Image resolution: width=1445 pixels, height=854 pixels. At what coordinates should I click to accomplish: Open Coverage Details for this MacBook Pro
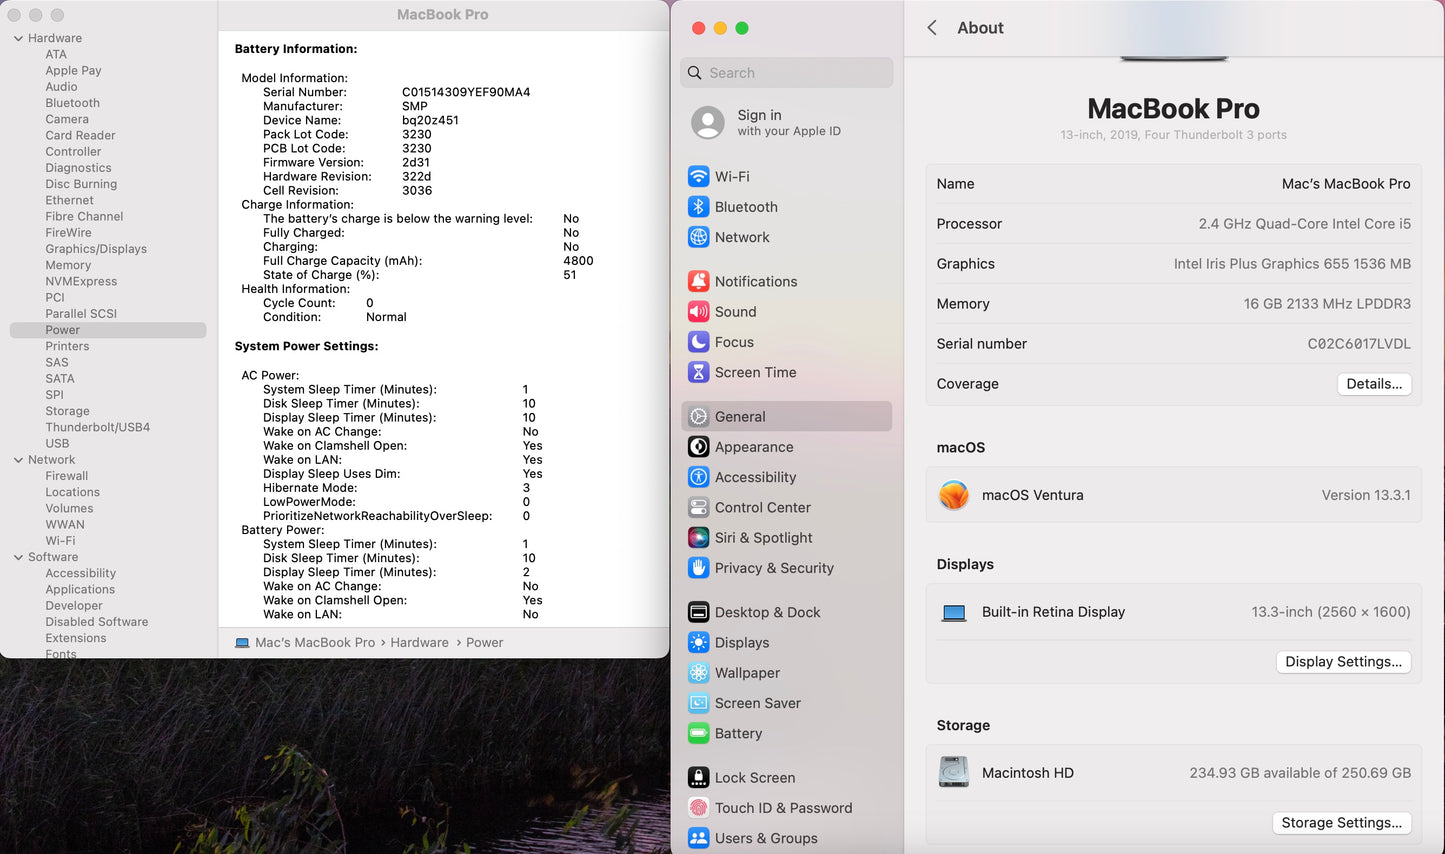(x=1374, y=383)
